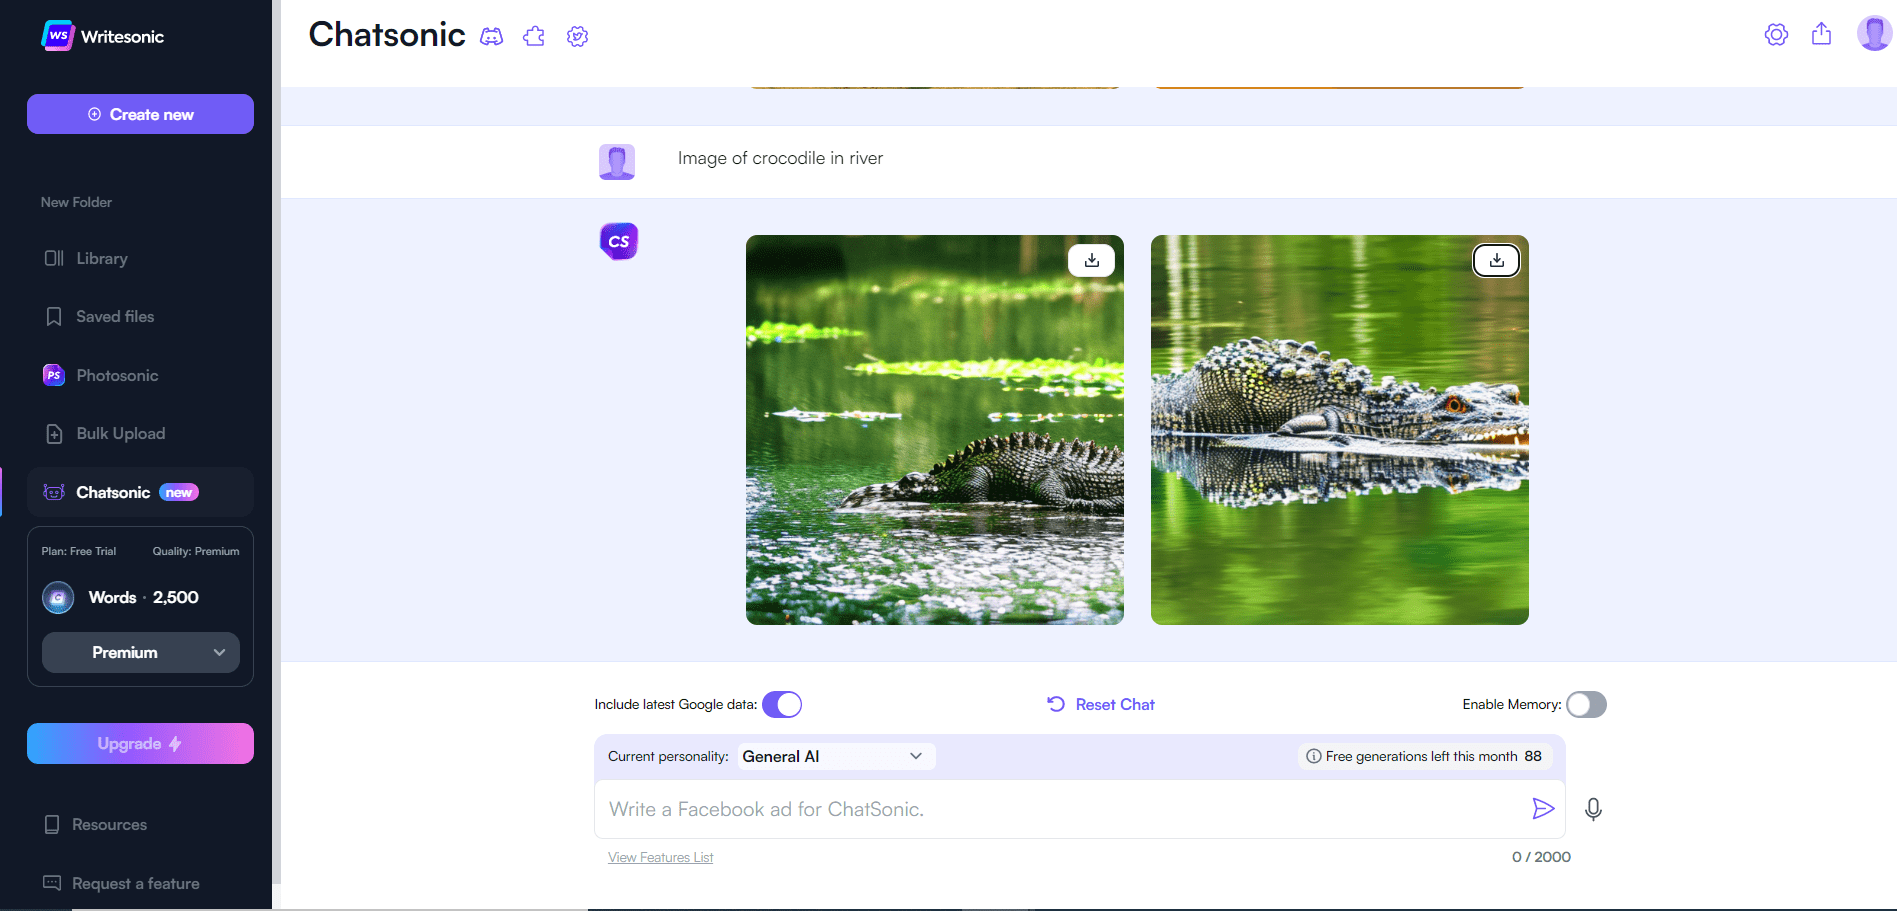Image resolution: width=1897 pixels, height=911 pixels.
Task: Click Reset Chat
Action: (1100, 704)
